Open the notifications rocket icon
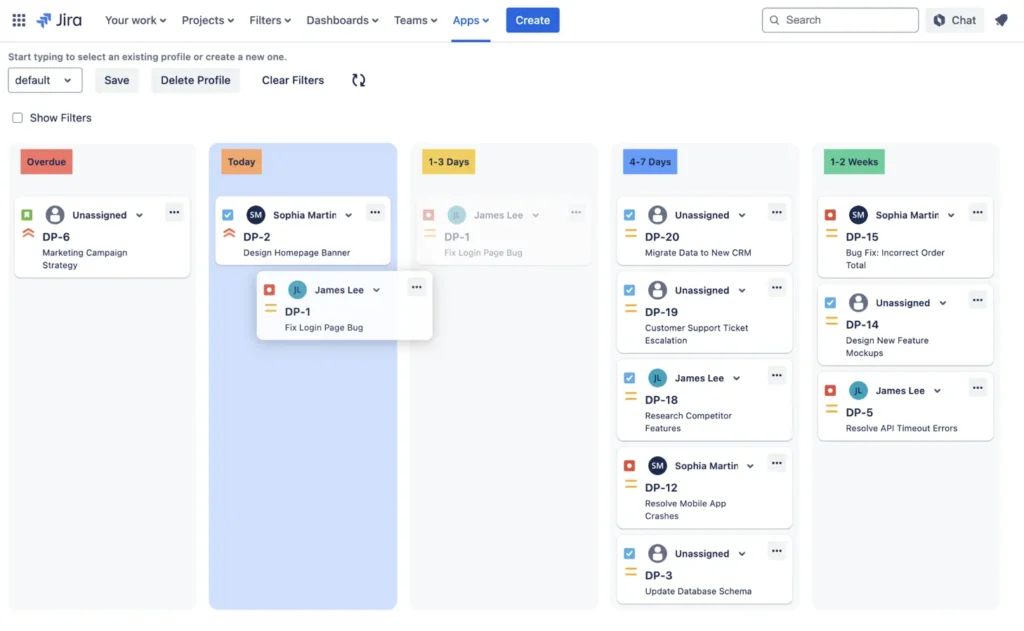1024x631 pixels. pos(1001,20)
